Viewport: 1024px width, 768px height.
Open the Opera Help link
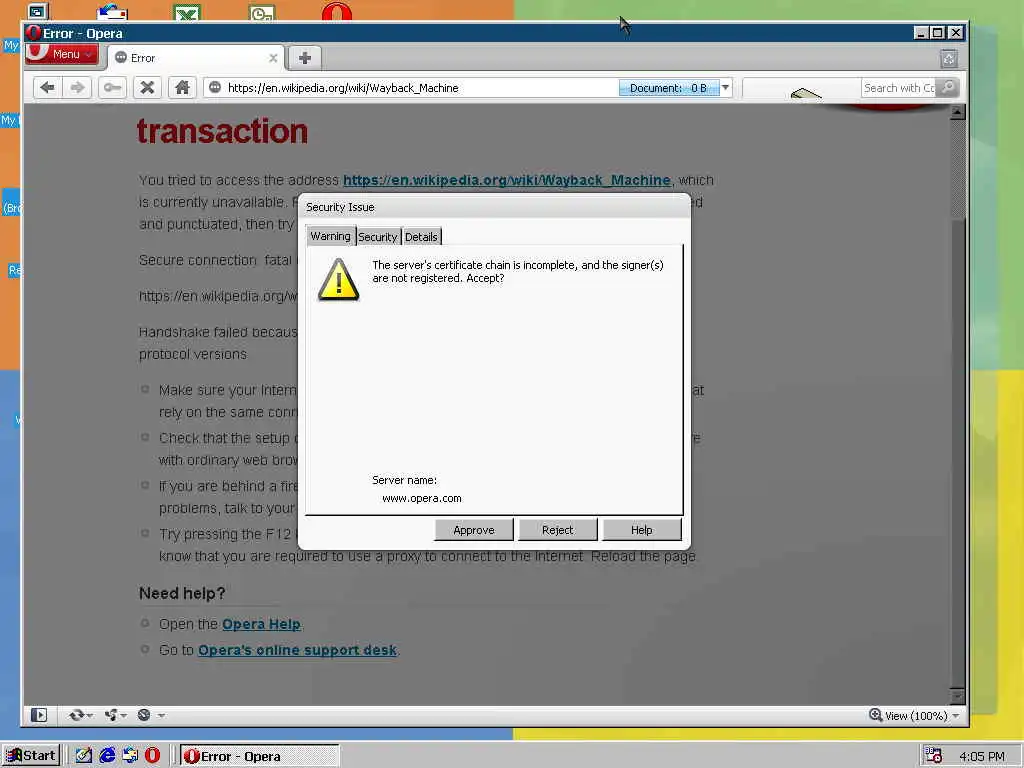(261, 624)
